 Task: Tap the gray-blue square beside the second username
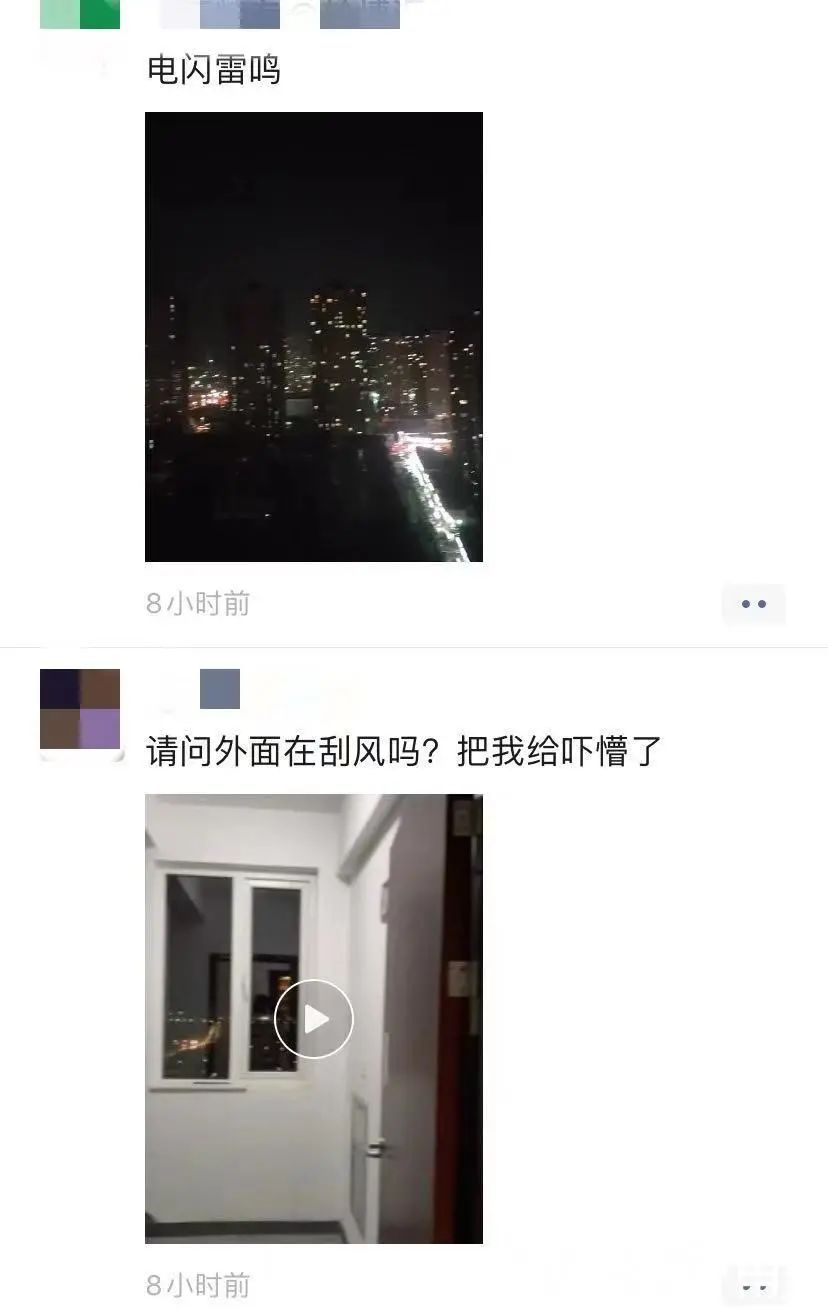tap(220, 689)
